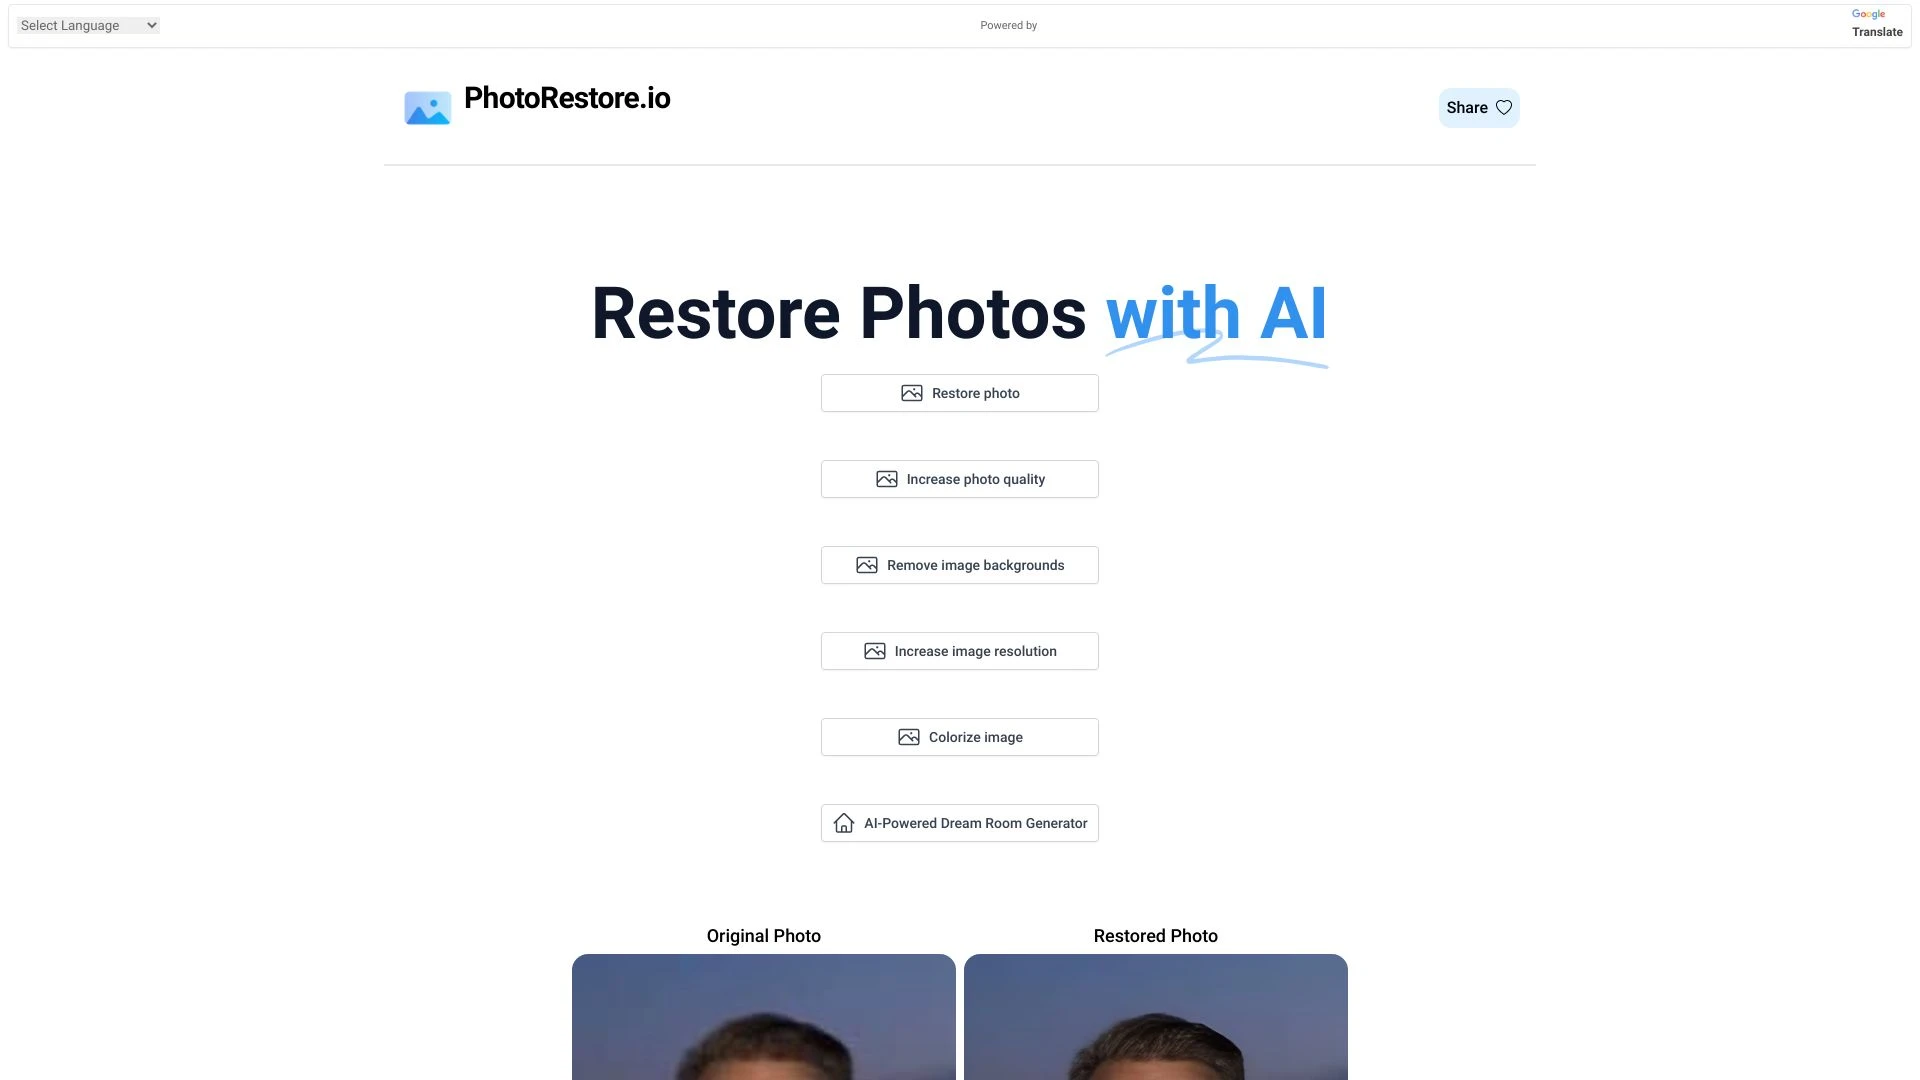Click the Share button
Viewport: 1920px width, 1080px height.
pos(1478,107)
